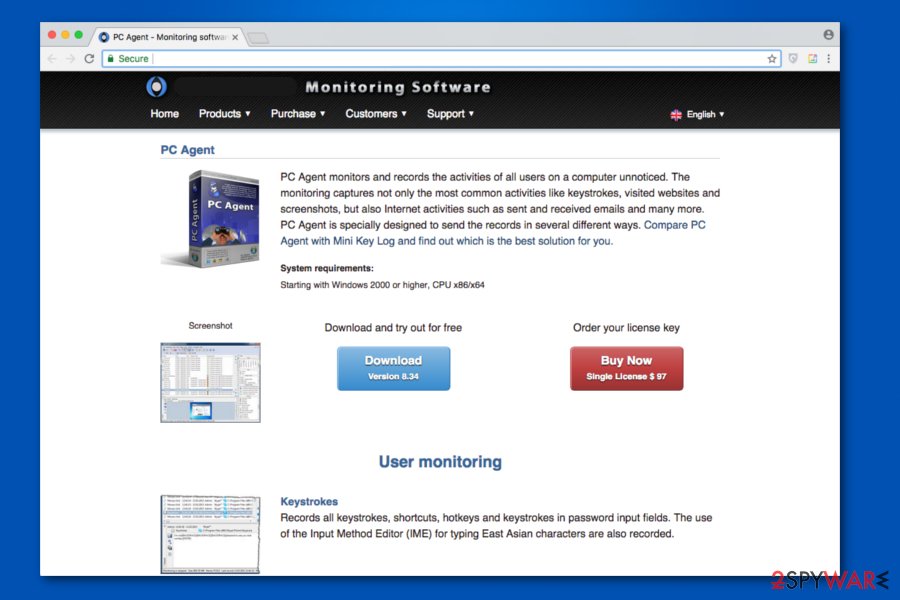This screenshot has width=900, height=600.
Task: Click the browser back arrow
Action: (51, 58)
